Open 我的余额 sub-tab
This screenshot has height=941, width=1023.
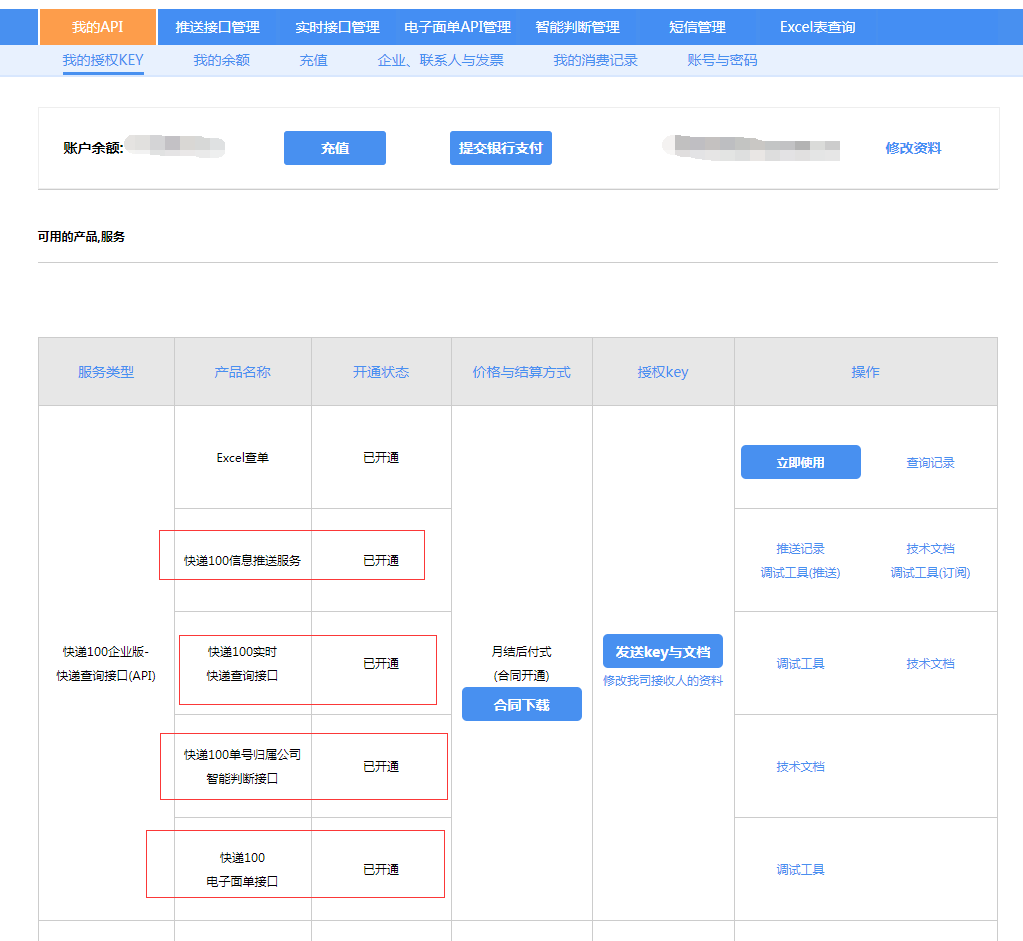pos(222,60)
